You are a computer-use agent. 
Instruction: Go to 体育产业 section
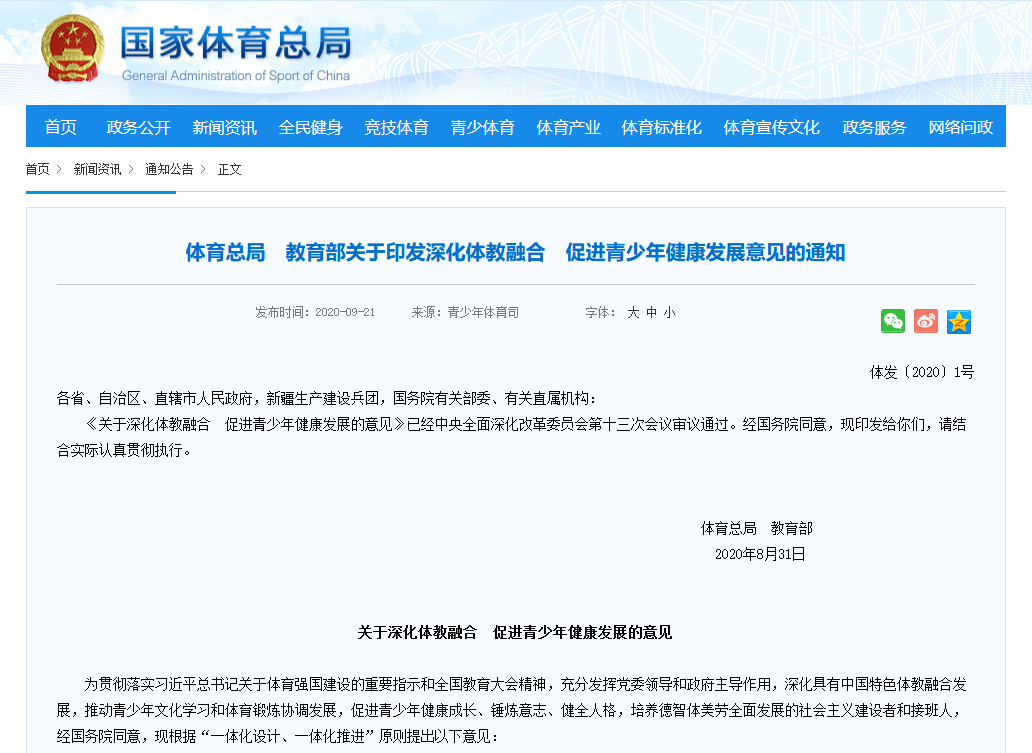coord(569,127)
